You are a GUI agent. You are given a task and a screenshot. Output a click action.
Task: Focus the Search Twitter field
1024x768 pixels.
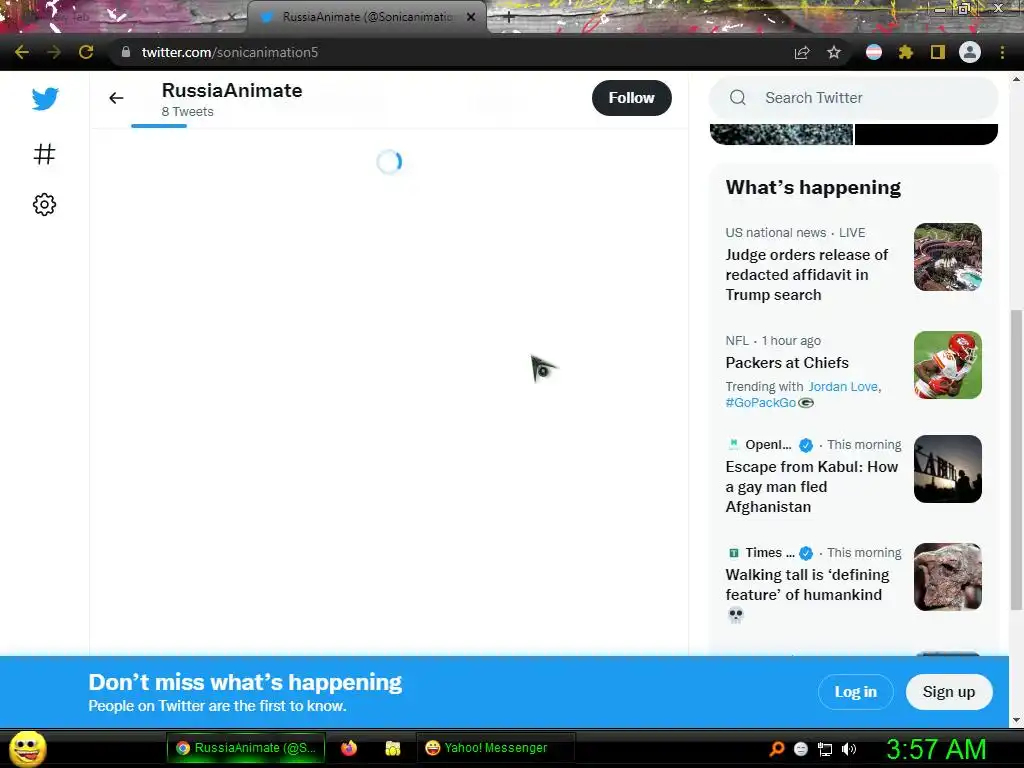tap(854, 98)
